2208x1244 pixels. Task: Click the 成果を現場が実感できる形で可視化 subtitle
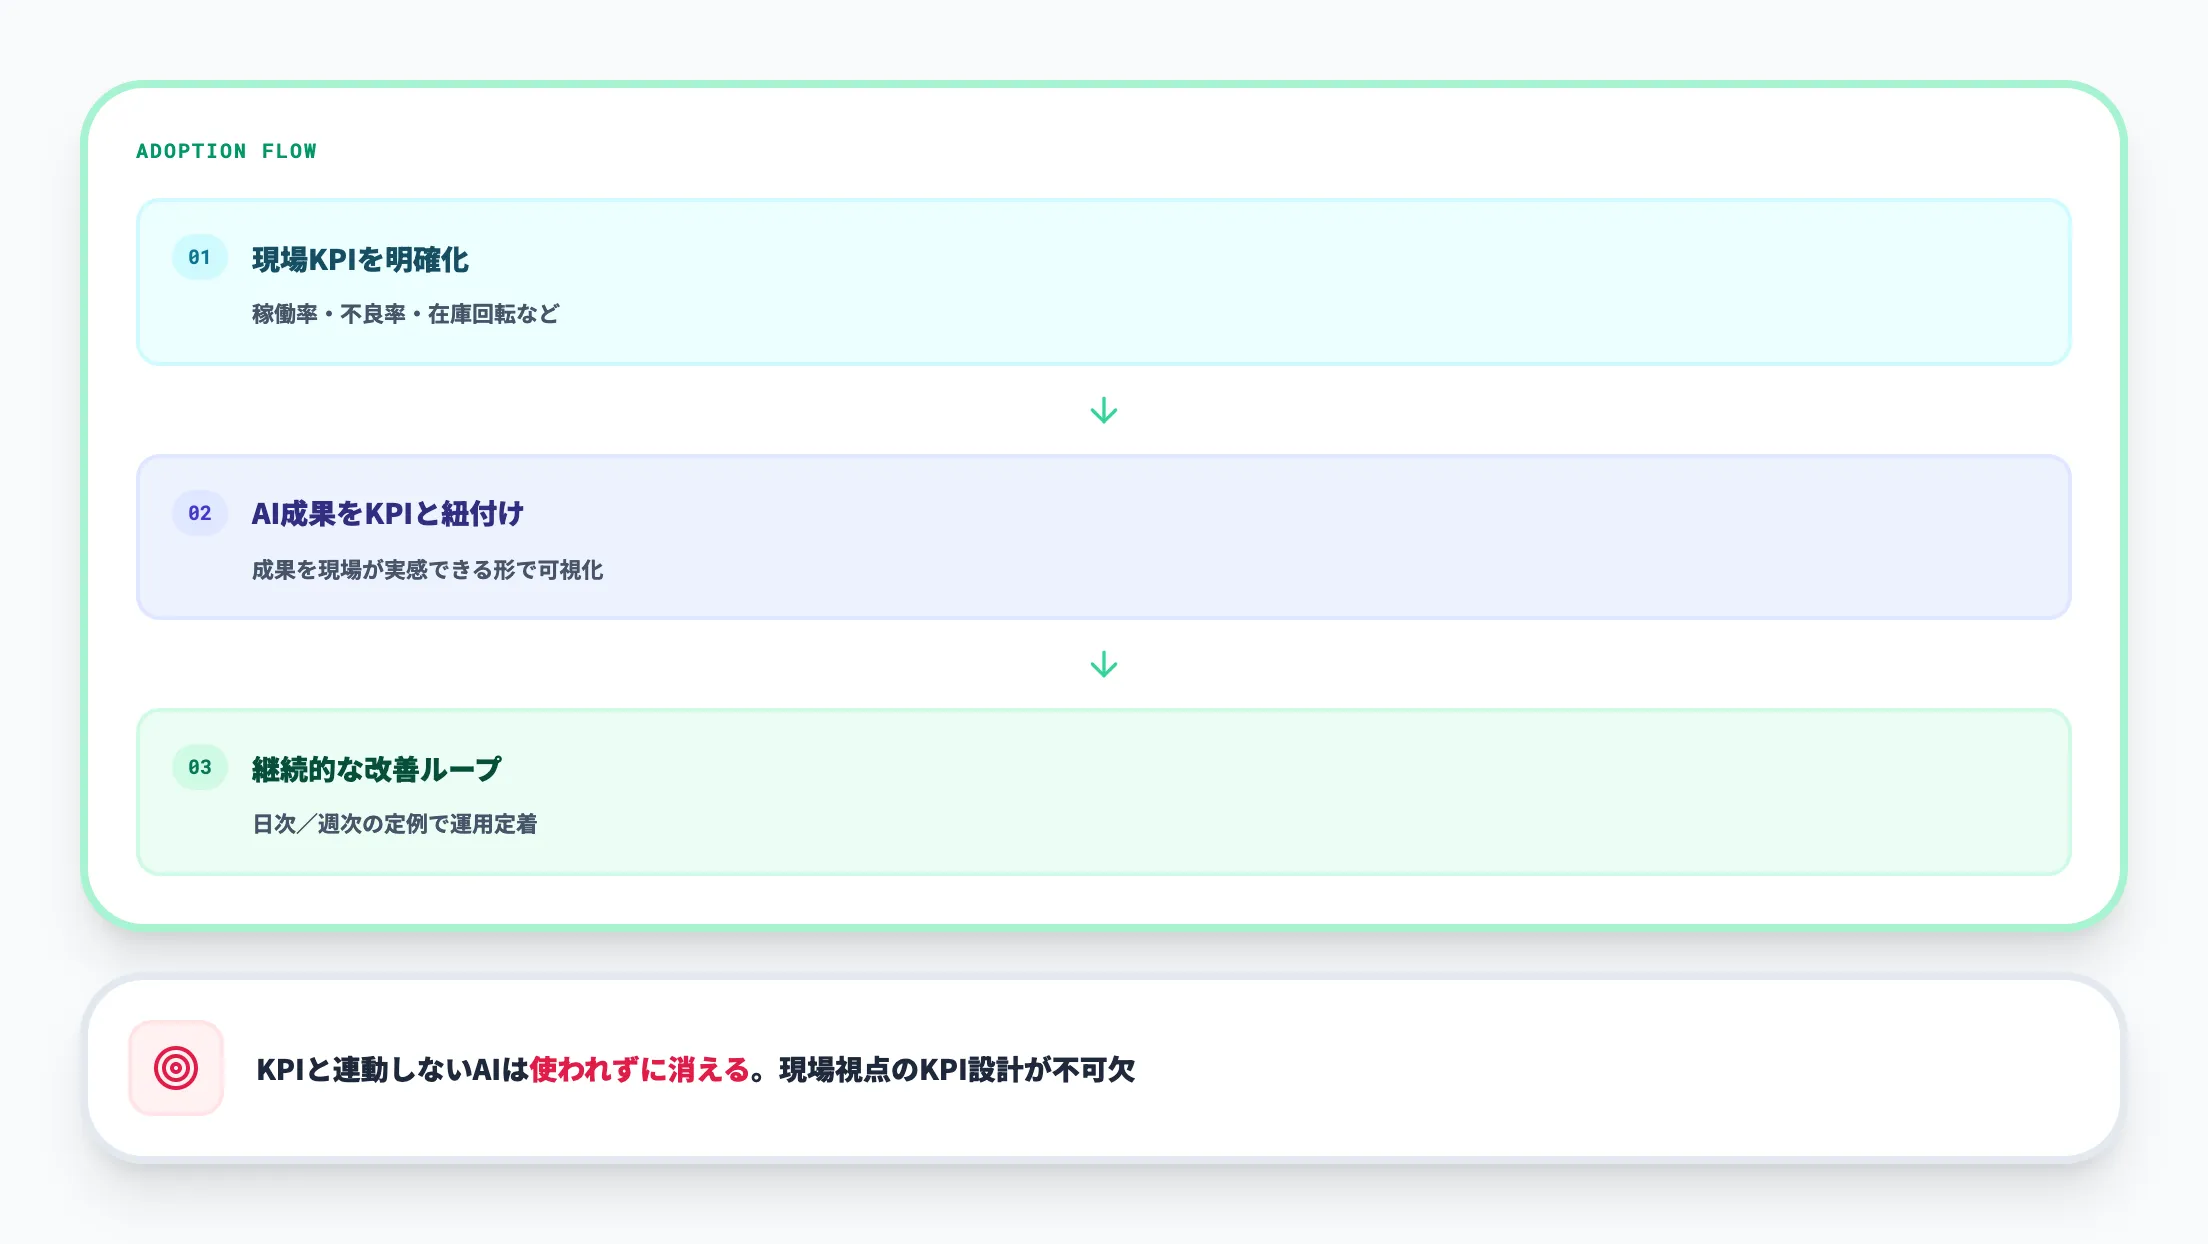click(427, 570)
